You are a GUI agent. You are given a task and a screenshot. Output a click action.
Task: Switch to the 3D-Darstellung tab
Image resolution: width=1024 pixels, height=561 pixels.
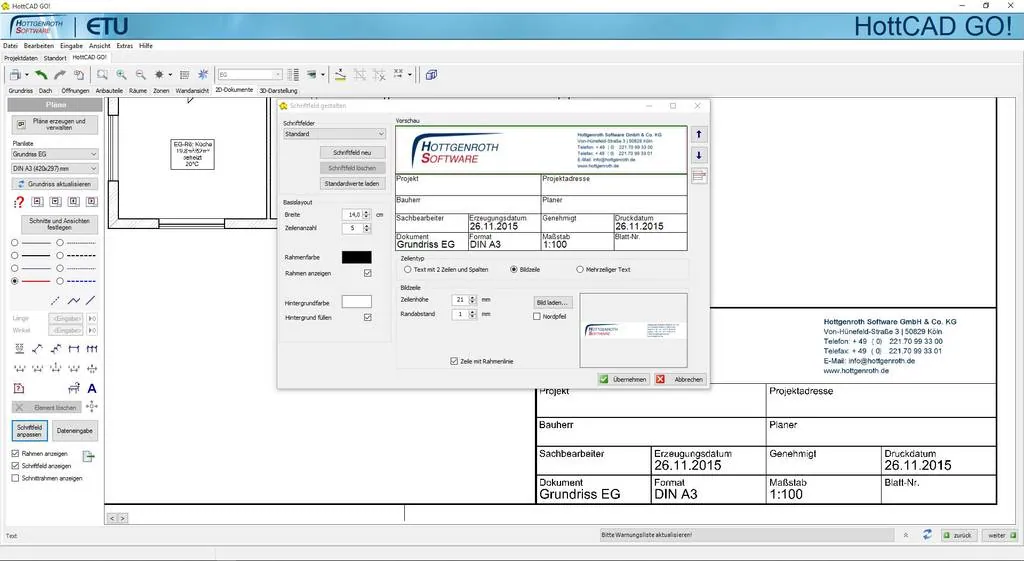[278, 90]
